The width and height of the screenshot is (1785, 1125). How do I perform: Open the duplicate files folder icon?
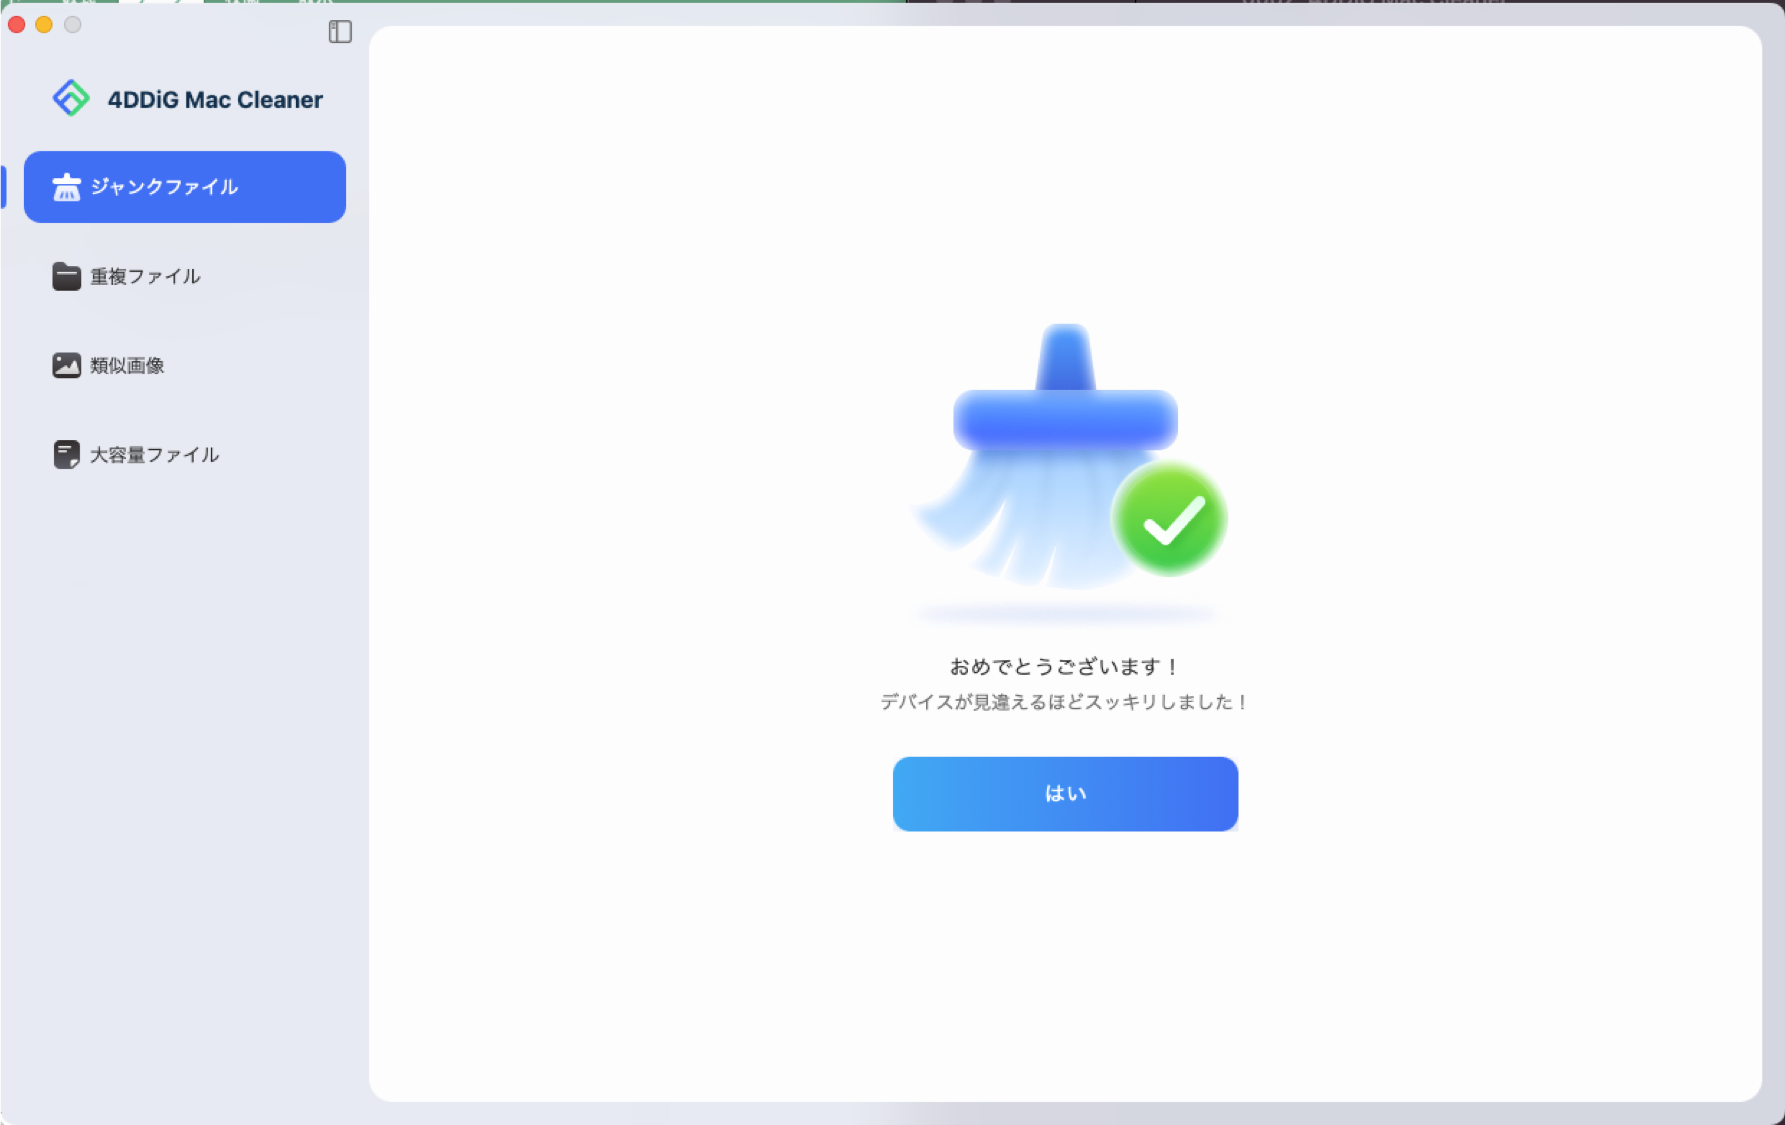coord(66,276)
